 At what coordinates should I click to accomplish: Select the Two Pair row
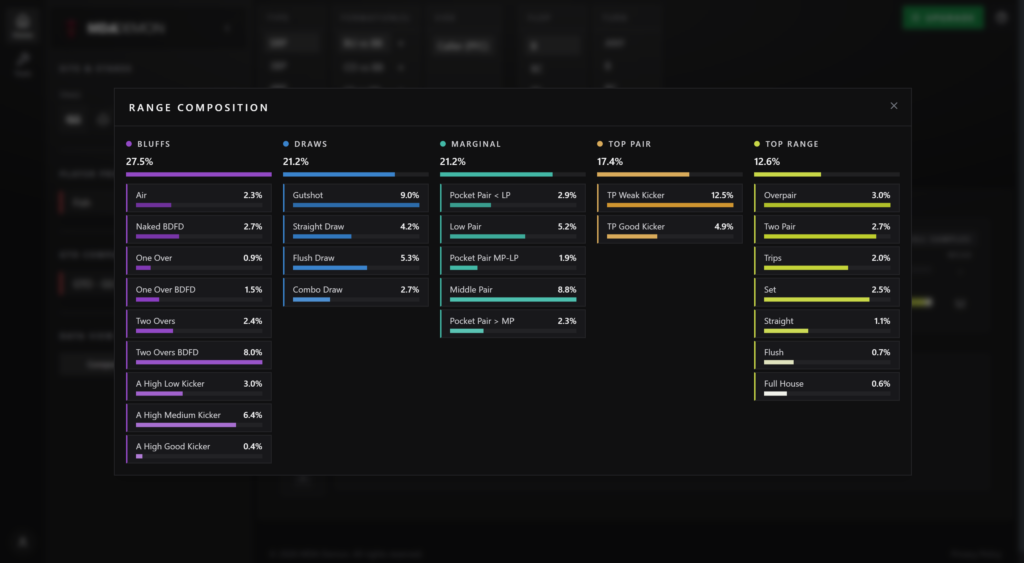click(x=827, y=229)
